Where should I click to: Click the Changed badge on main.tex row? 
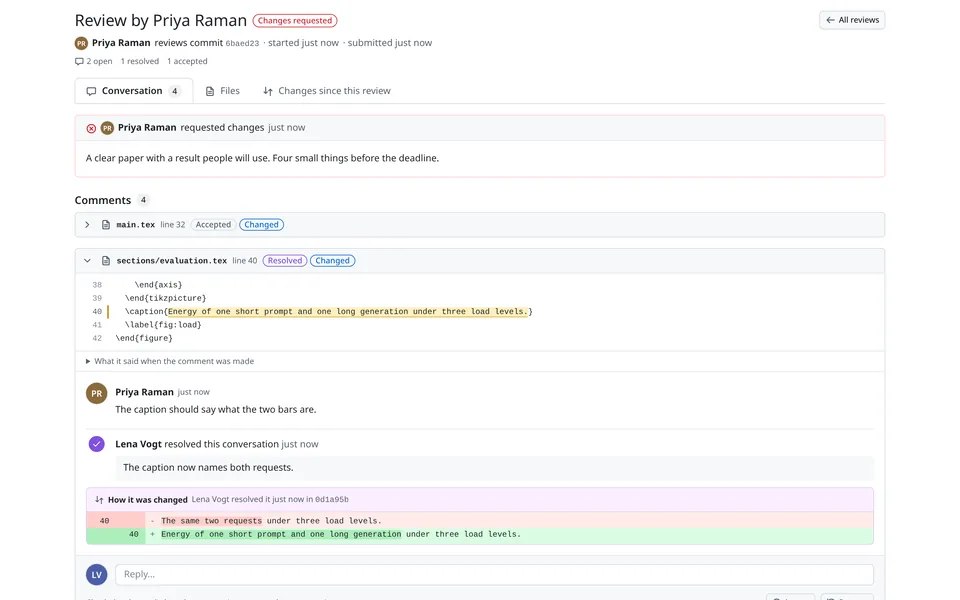pyautogui.click(x=261, y=225)
